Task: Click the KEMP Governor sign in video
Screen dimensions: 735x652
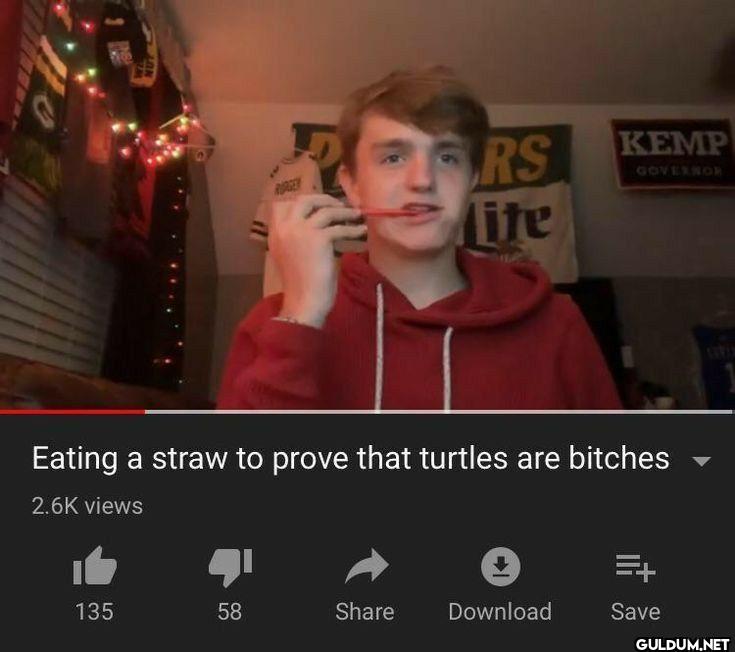Action: click(673, 154)
